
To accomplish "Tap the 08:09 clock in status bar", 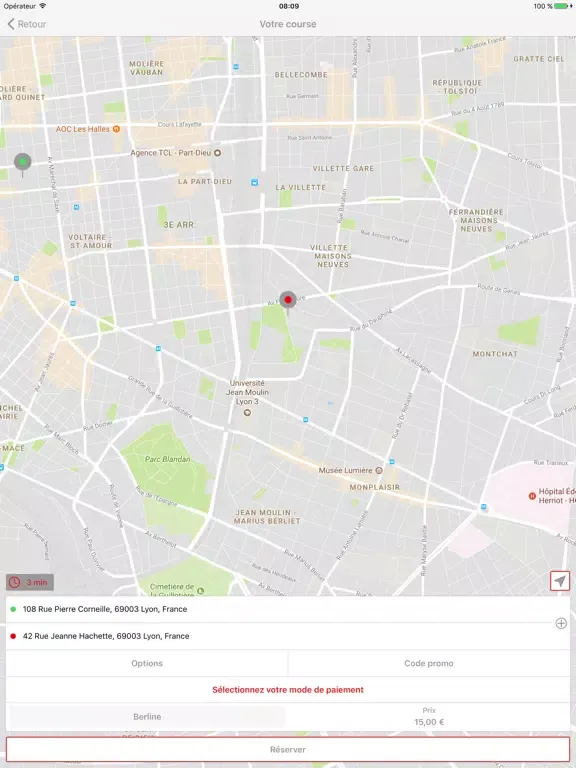I will (288, 6).
